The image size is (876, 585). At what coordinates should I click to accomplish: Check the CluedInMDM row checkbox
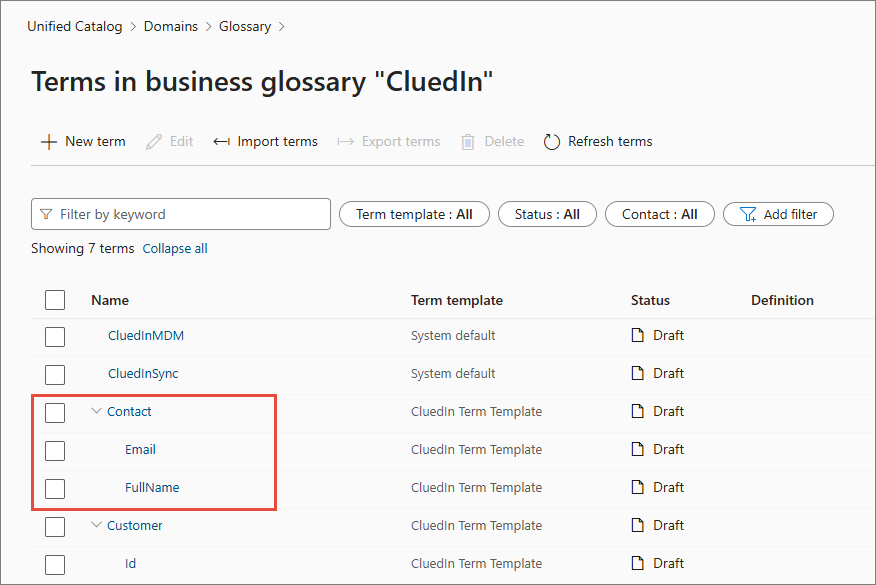(x=55, y=337)
